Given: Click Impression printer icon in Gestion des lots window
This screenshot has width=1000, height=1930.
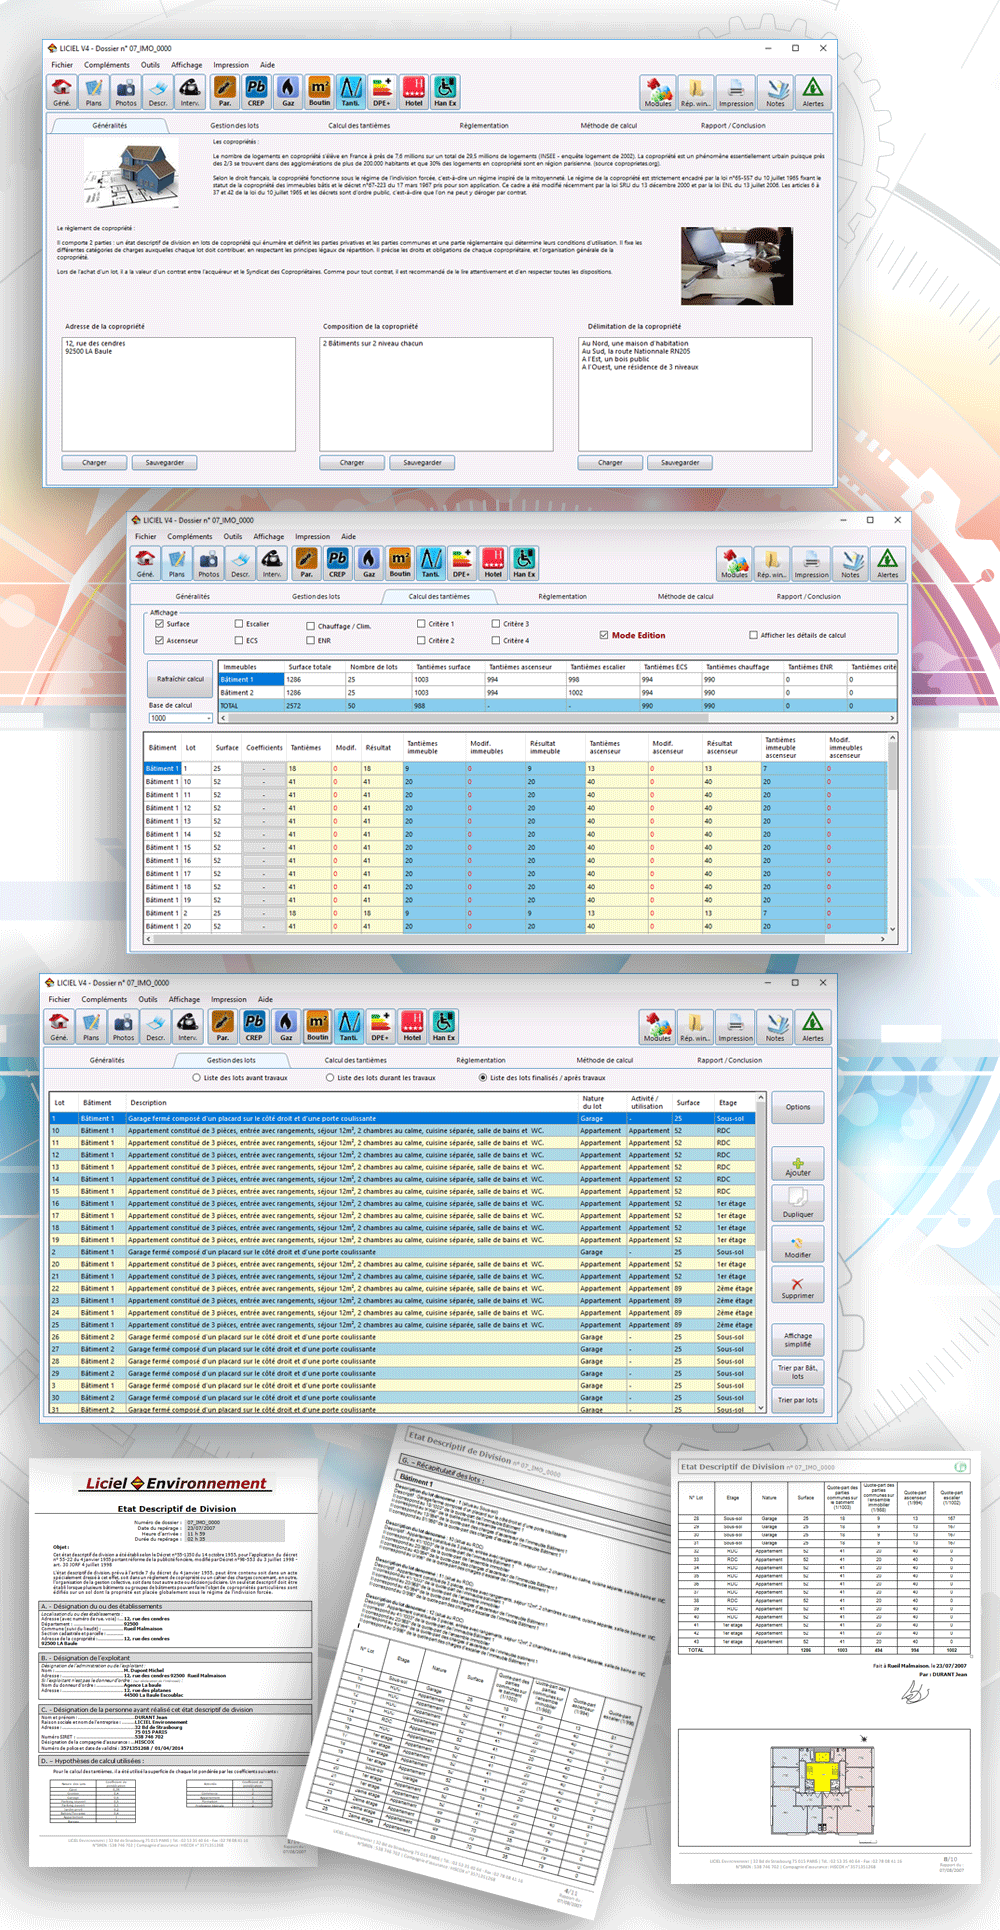Looking at the screenshot, I should pos(735,1026).
